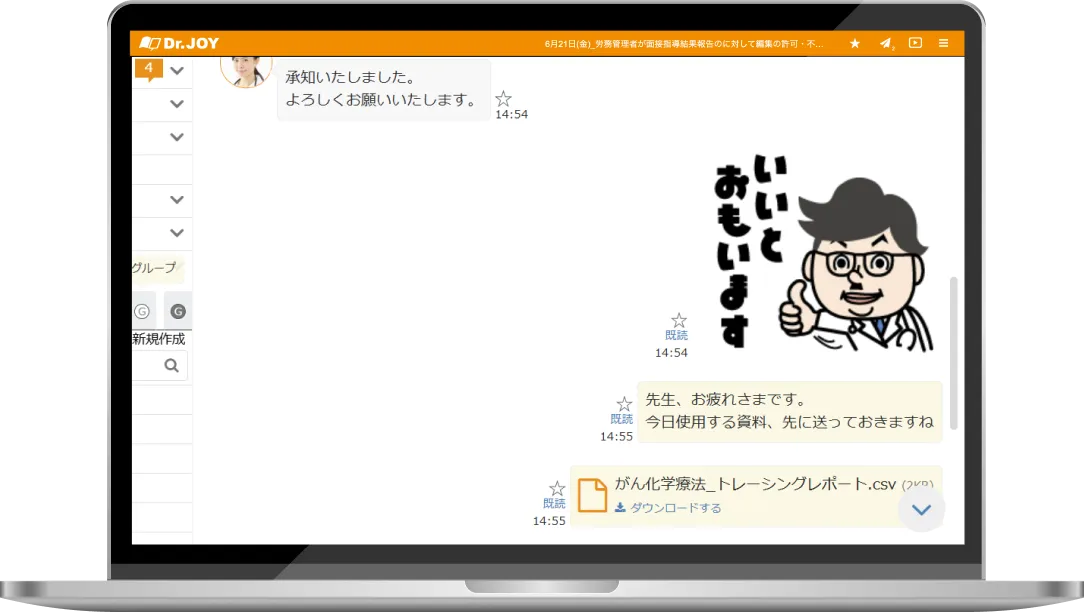The width and height of the screenshot is (1084, 612).
Task: Click the 14:55 timestamp beside 先生 message
Action: point(616,436)
